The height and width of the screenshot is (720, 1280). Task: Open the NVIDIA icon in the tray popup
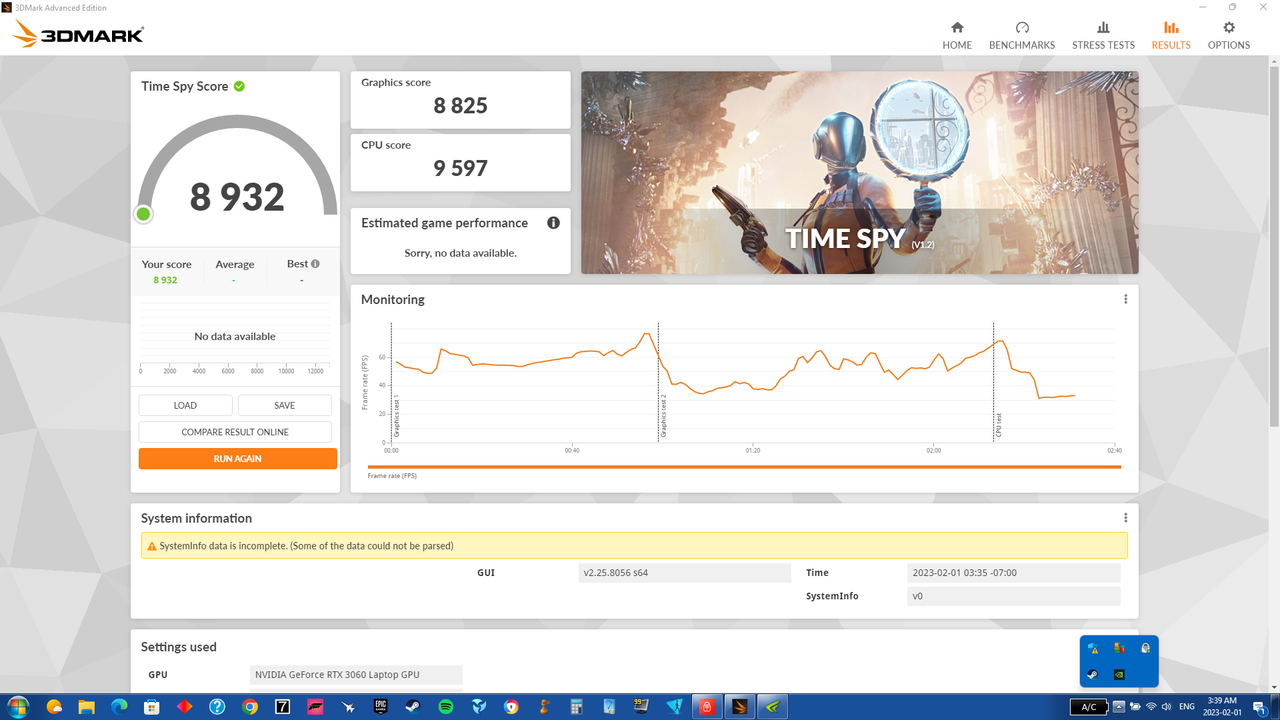(1119, 674)
